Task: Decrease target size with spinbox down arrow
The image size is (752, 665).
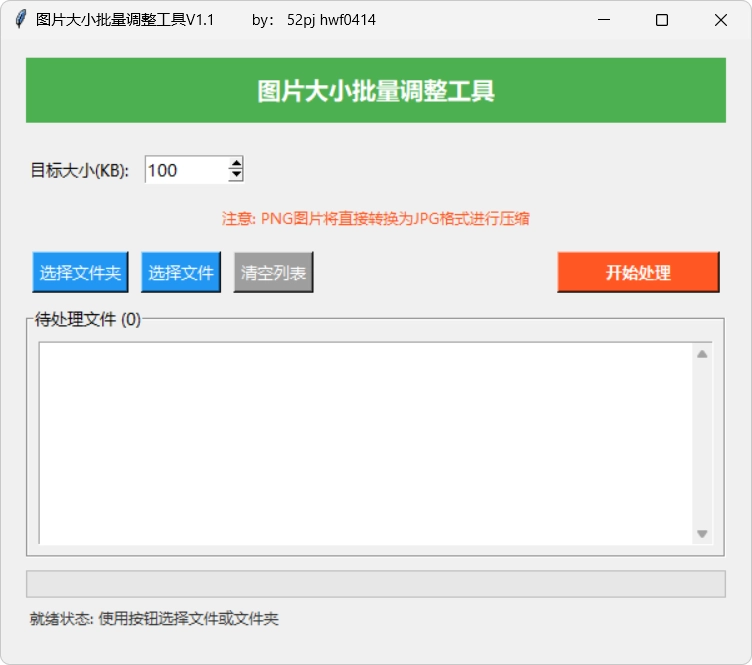Action: pos(236,175)
